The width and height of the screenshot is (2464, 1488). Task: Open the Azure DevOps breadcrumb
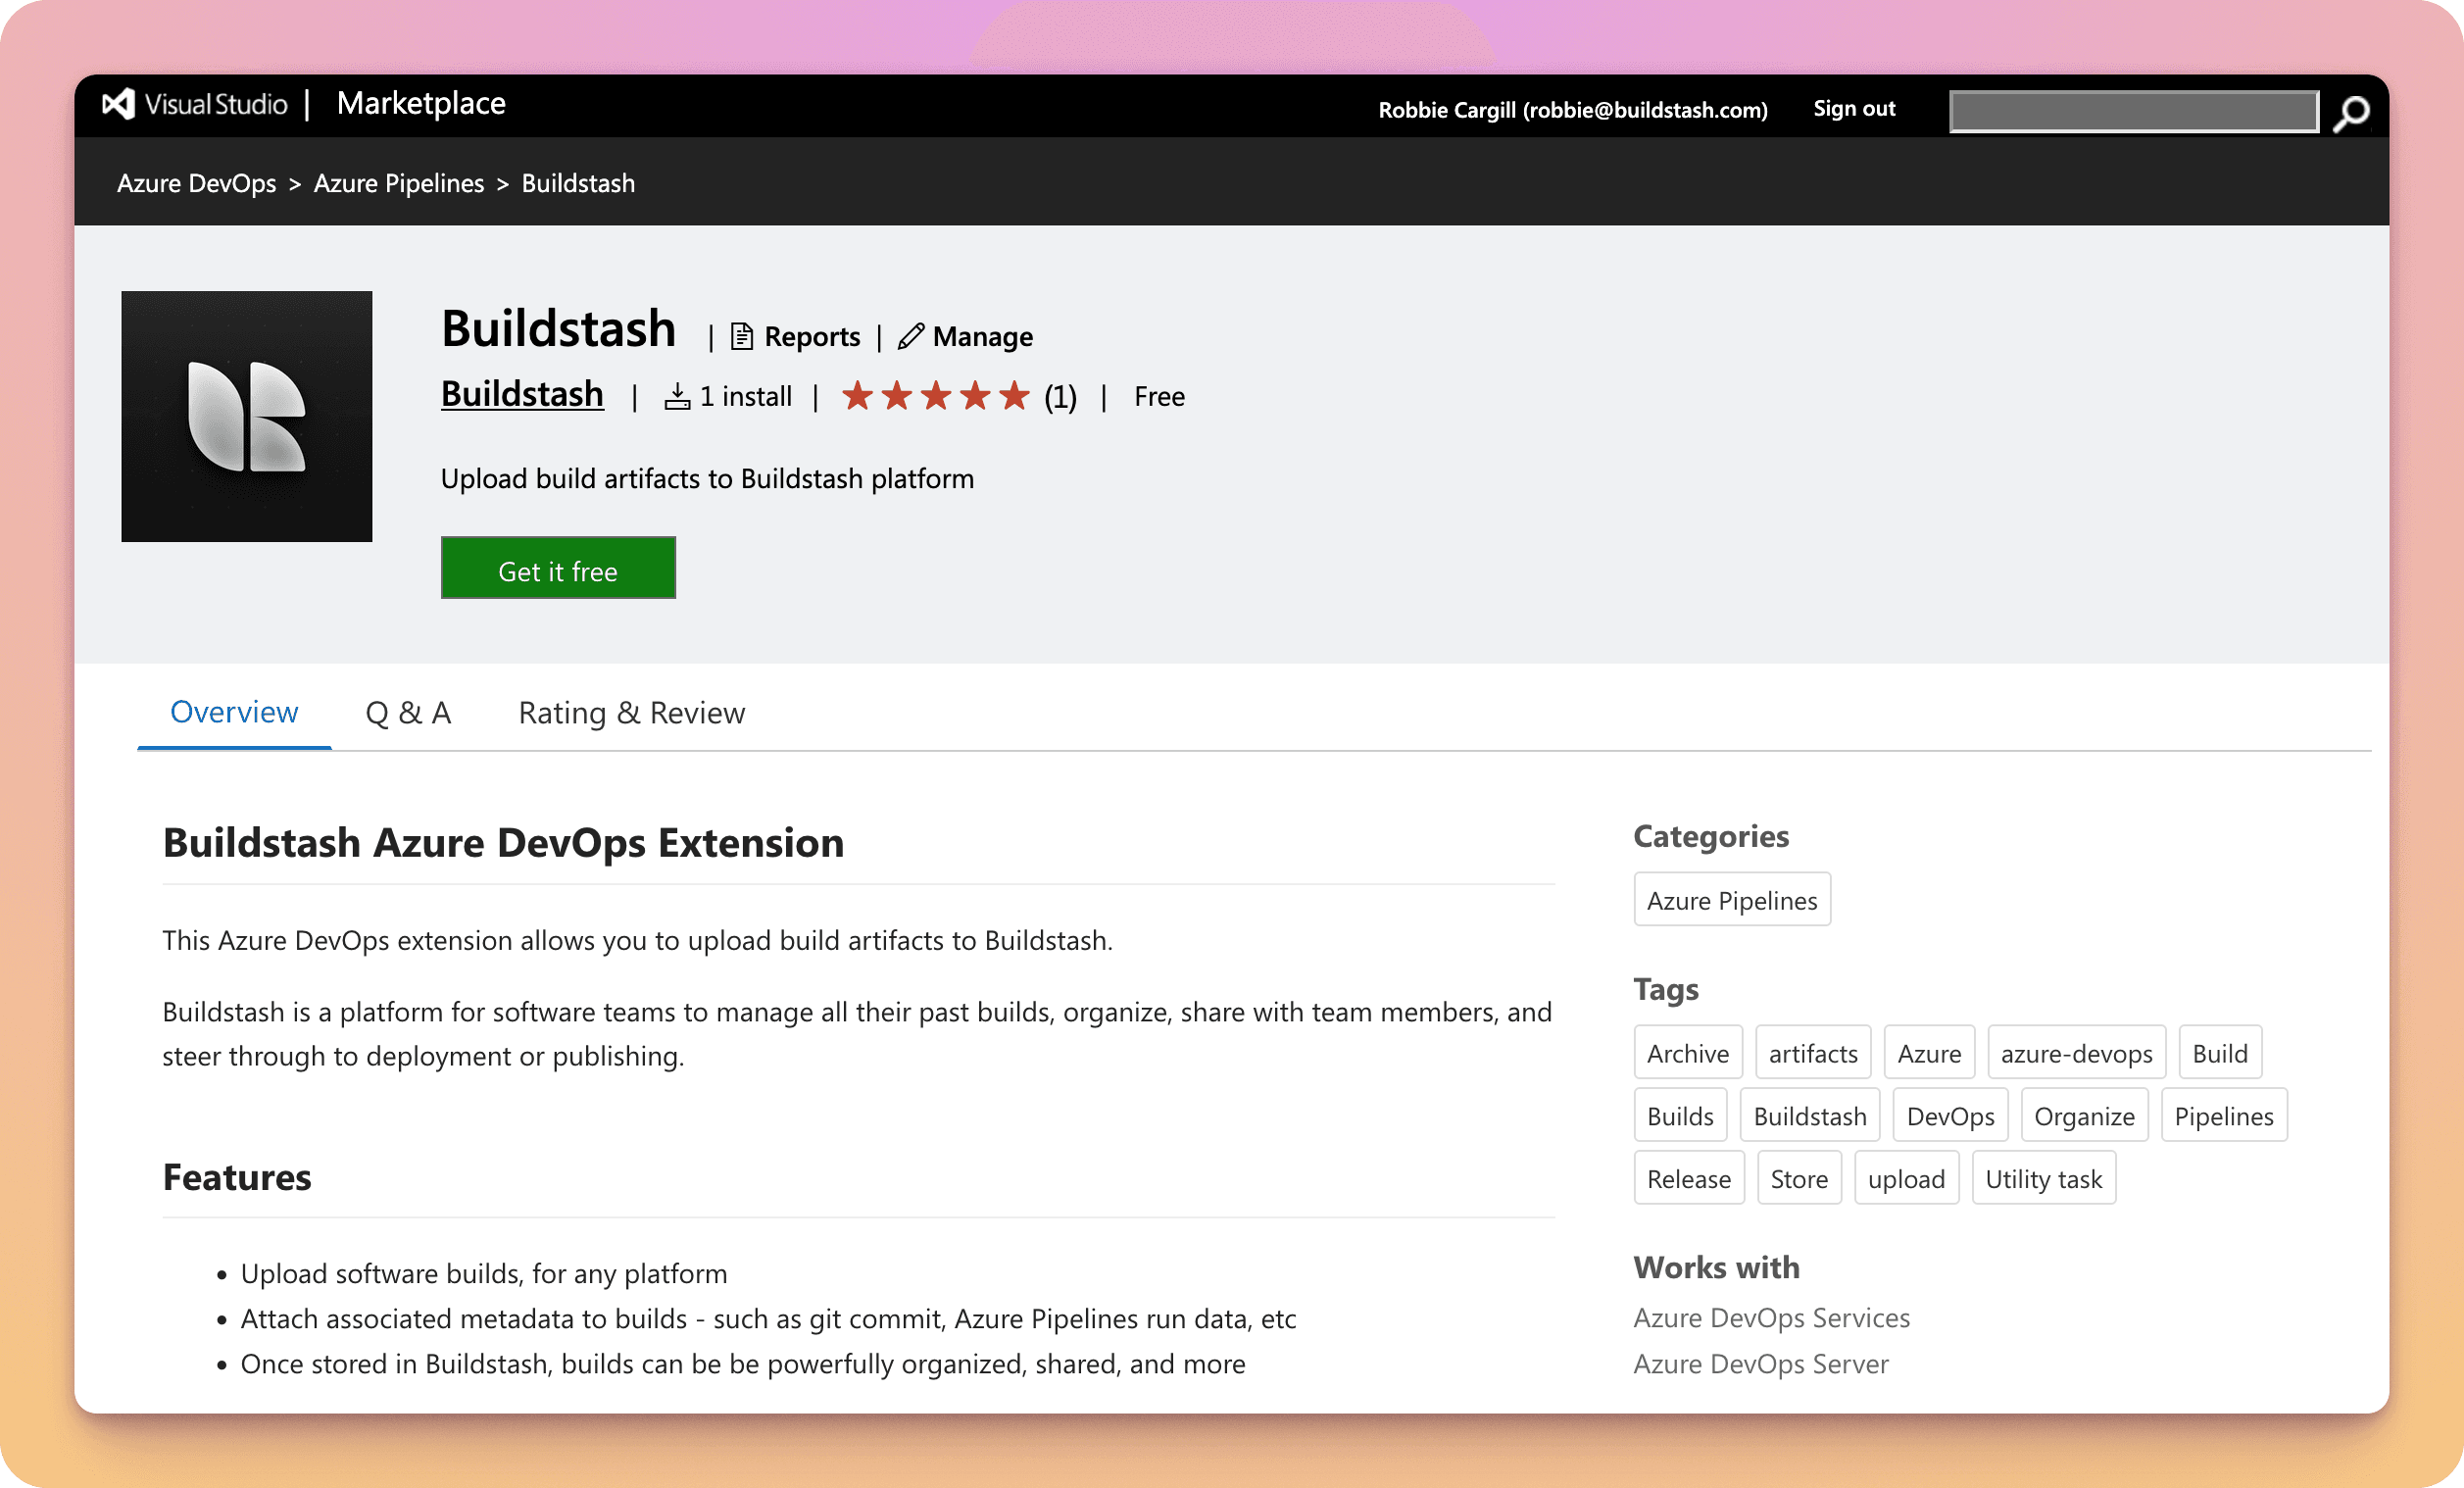tap(197, 183)
